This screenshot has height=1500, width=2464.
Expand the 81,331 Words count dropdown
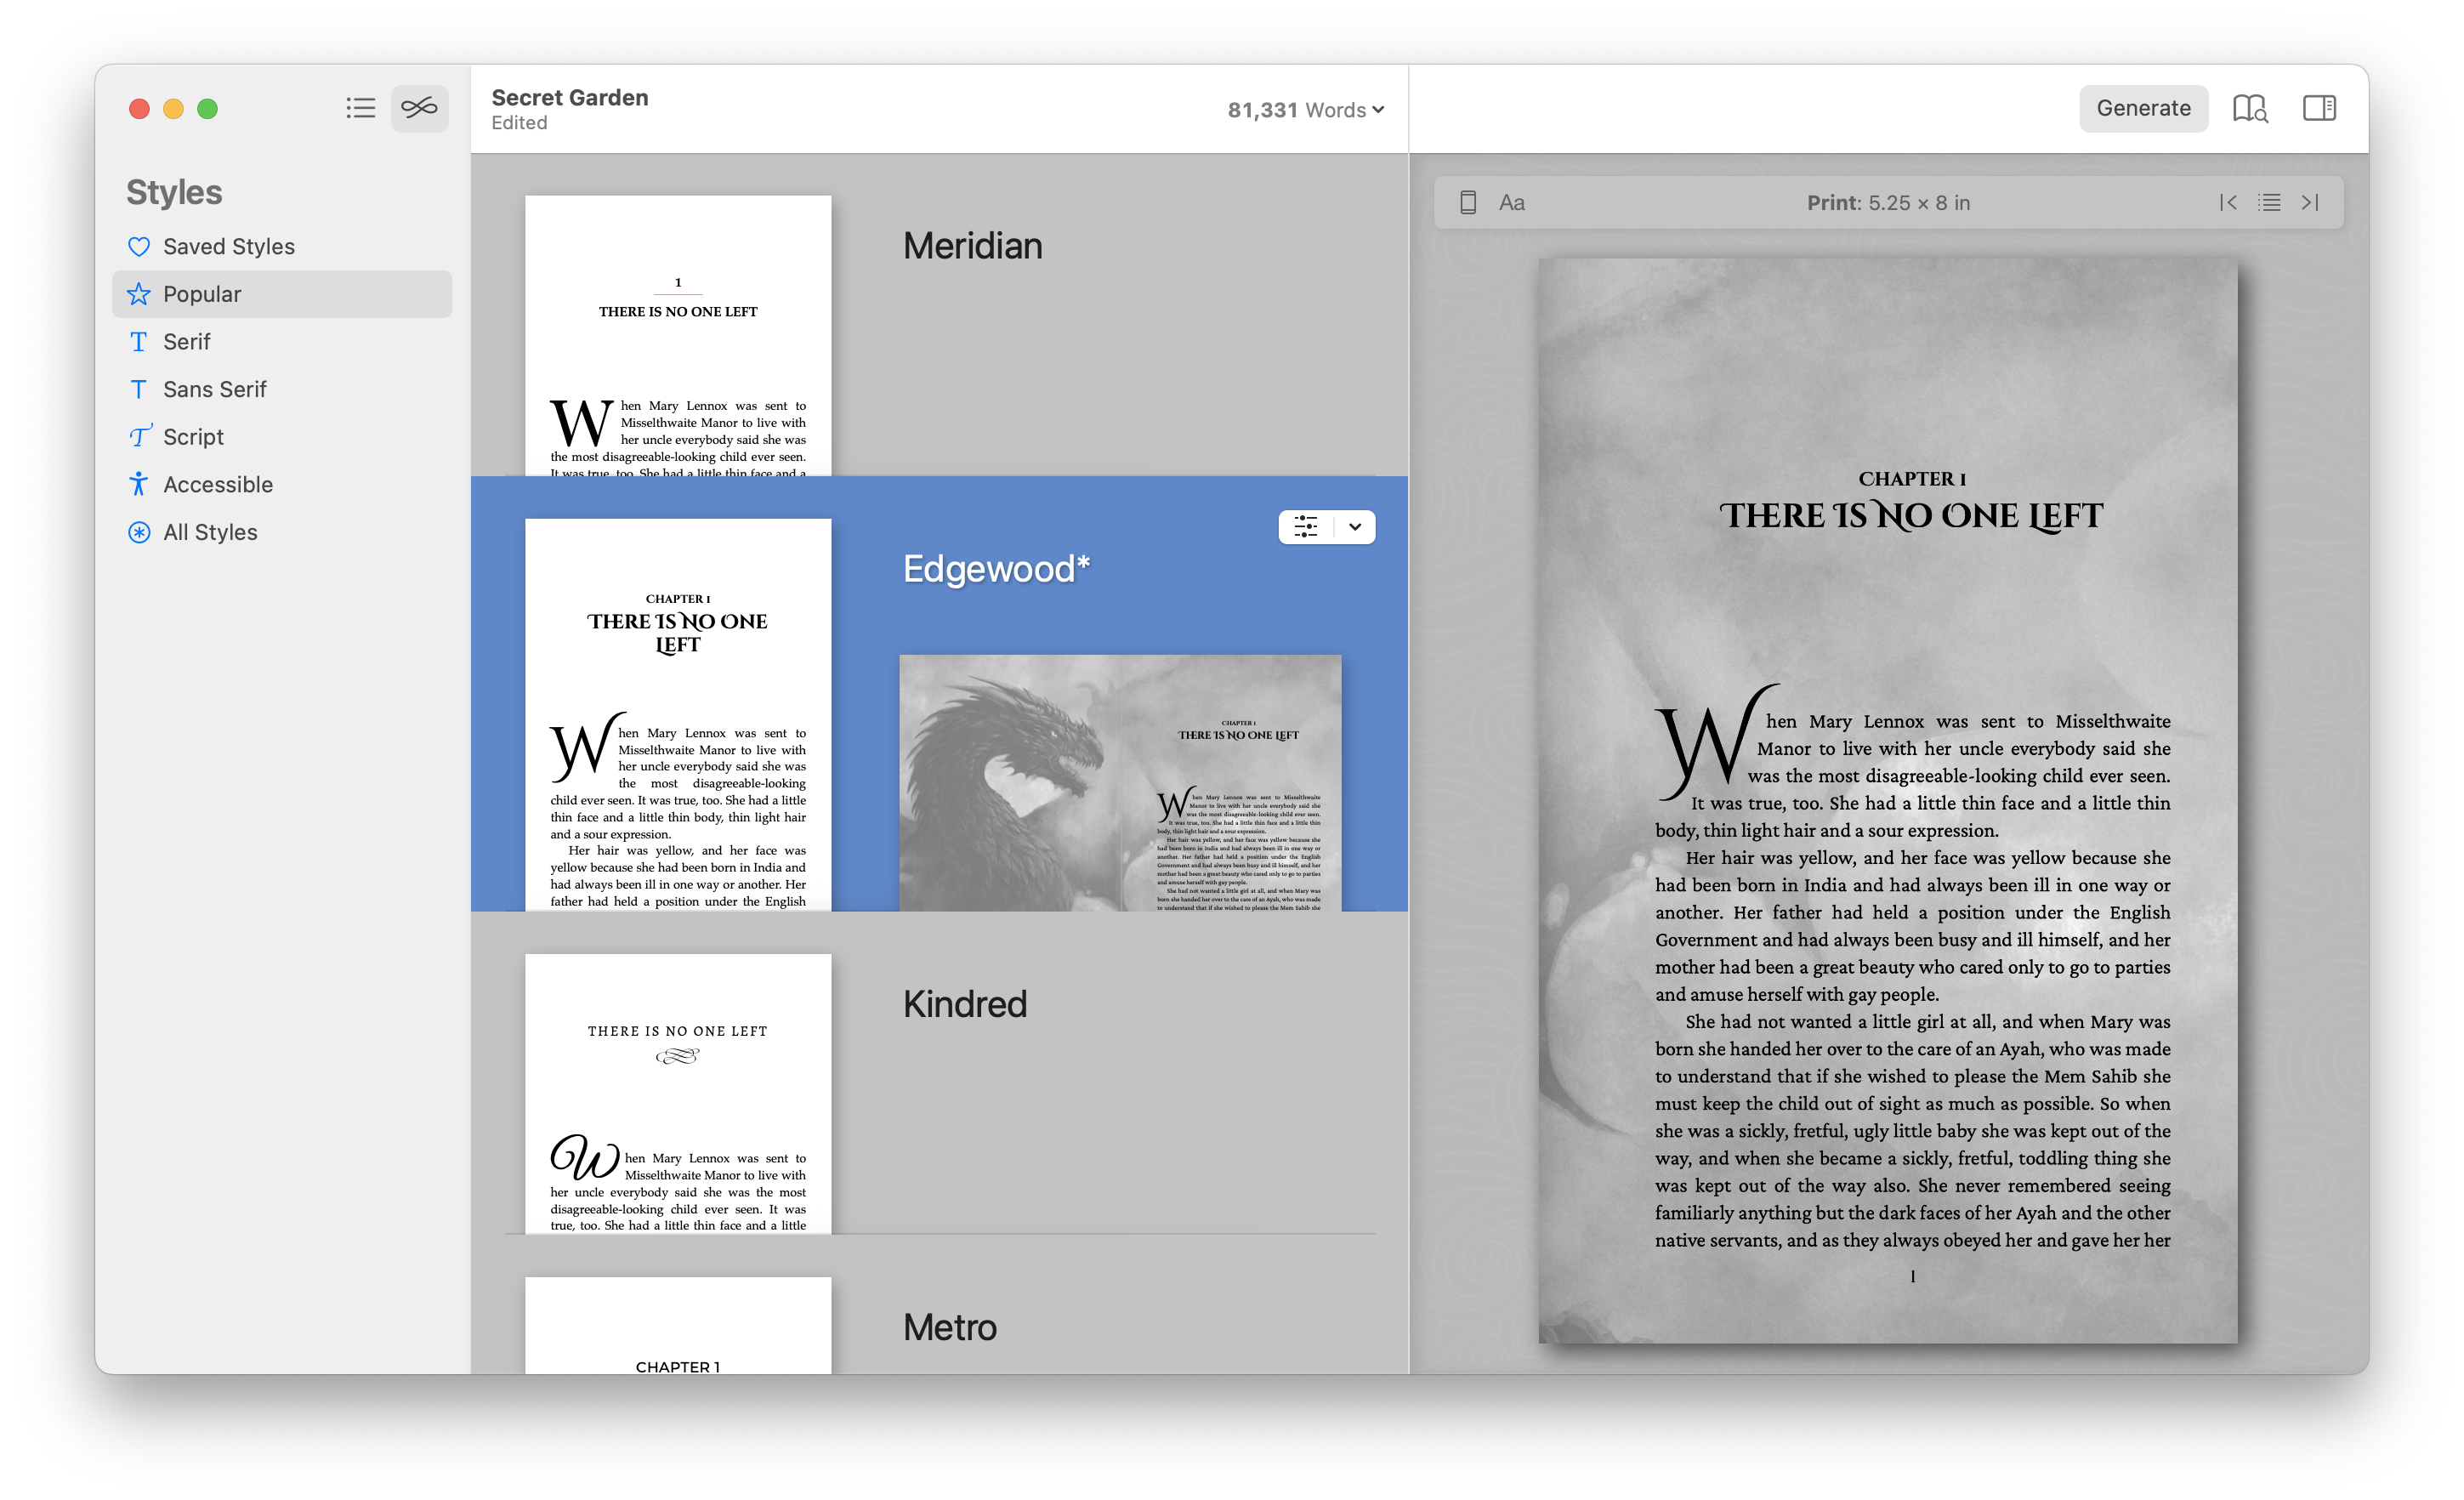[x=1305, y=110]
